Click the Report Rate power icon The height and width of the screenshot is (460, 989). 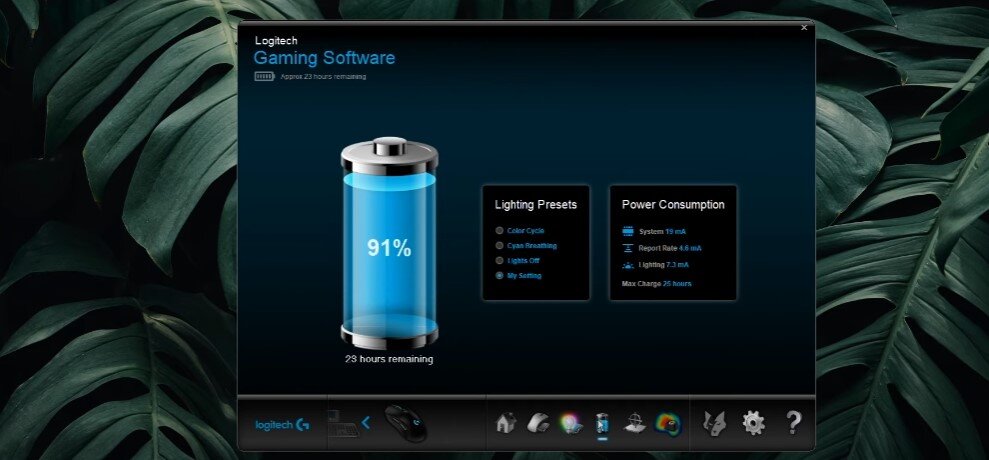pyautogui.click(x=628, y=248)
